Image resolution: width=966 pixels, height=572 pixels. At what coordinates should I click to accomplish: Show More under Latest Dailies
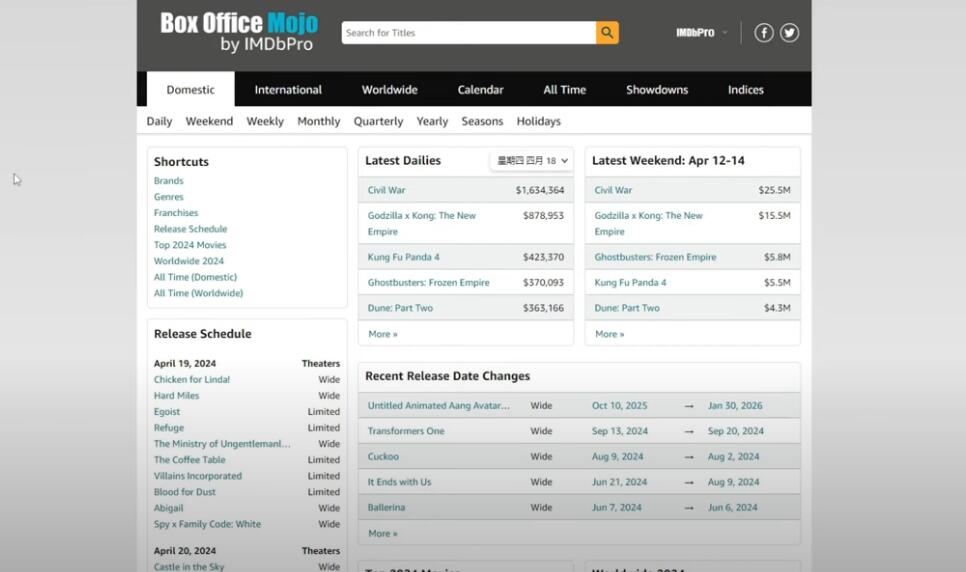pos(382,334)
